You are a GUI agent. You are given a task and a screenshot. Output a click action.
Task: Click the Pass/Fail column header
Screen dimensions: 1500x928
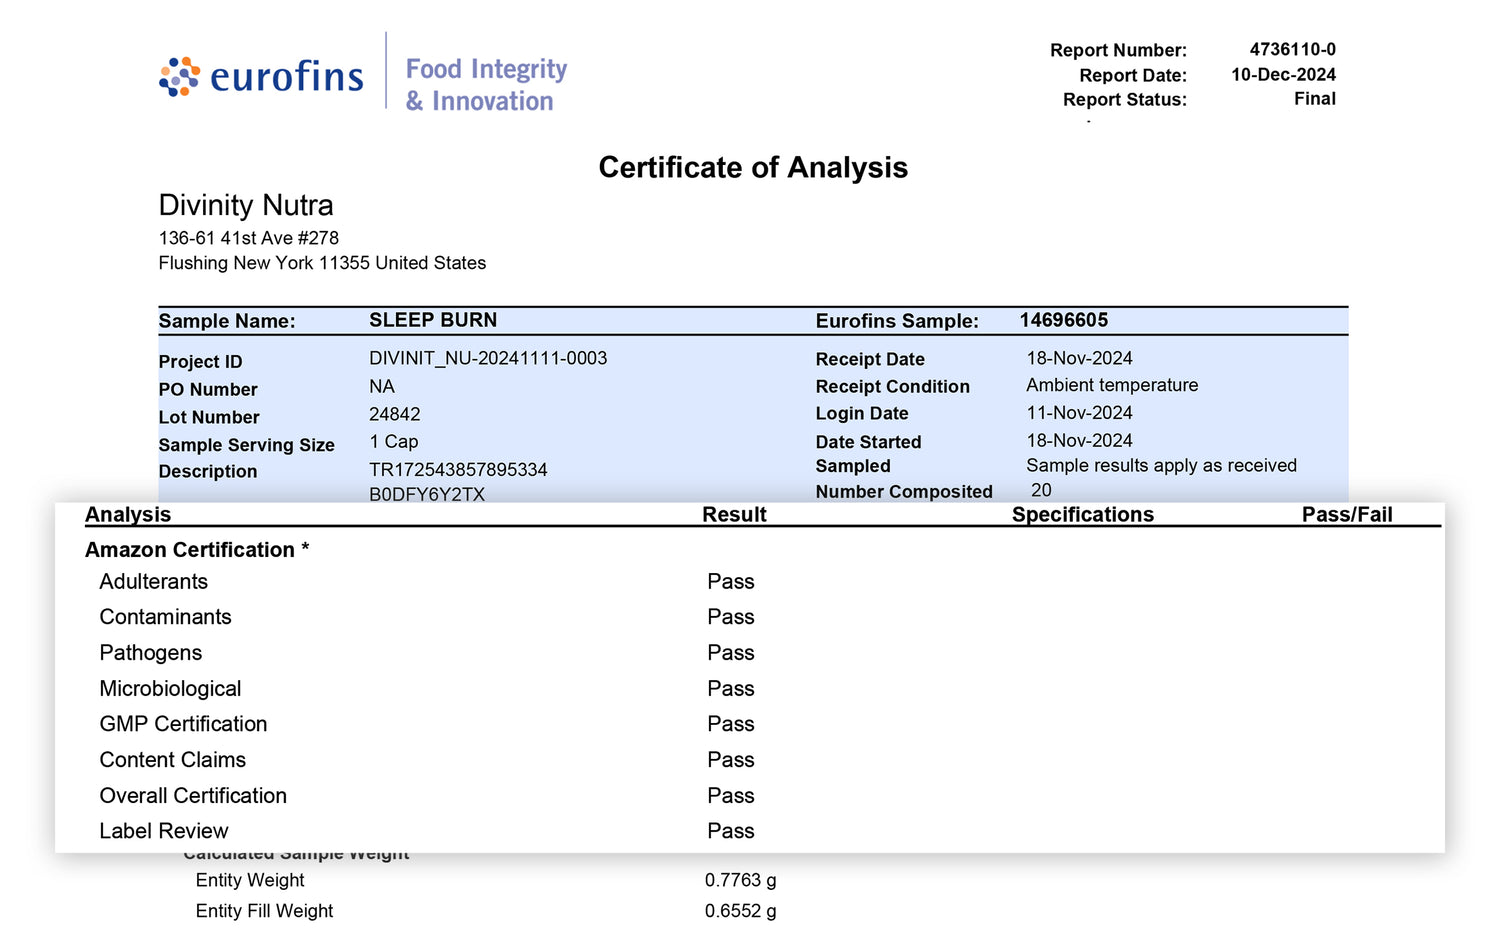click(1346, 514)
